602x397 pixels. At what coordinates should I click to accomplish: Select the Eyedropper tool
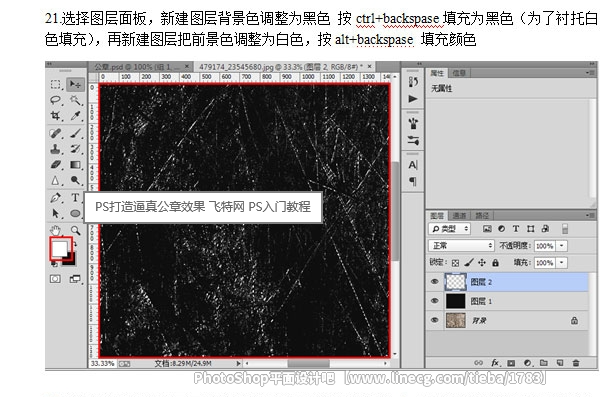75,116
